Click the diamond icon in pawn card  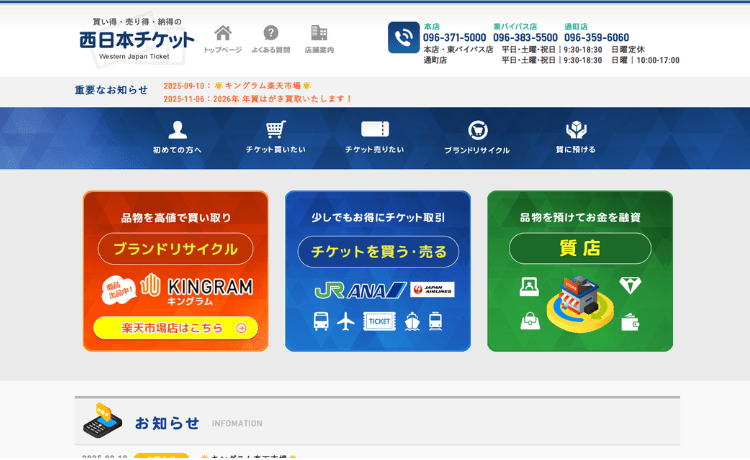click(630, 285)
